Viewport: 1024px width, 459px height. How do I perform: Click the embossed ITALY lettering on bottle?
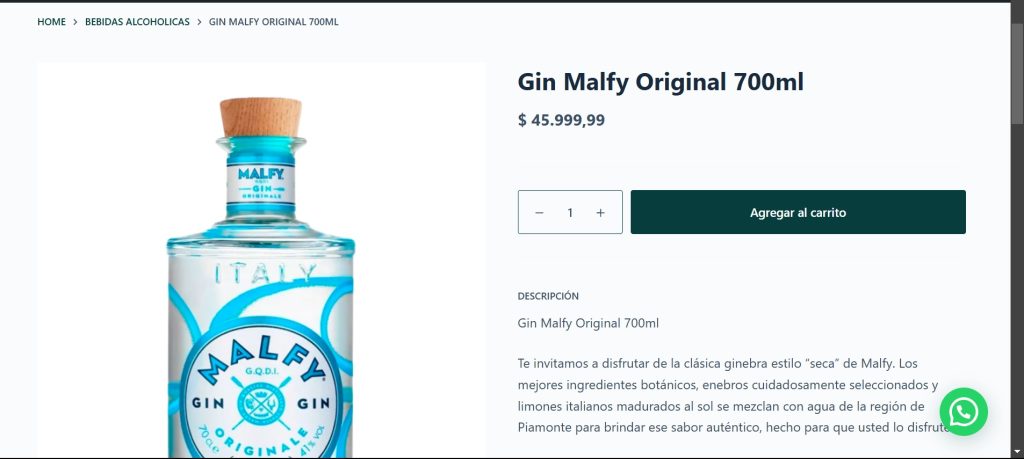(265, 273)
